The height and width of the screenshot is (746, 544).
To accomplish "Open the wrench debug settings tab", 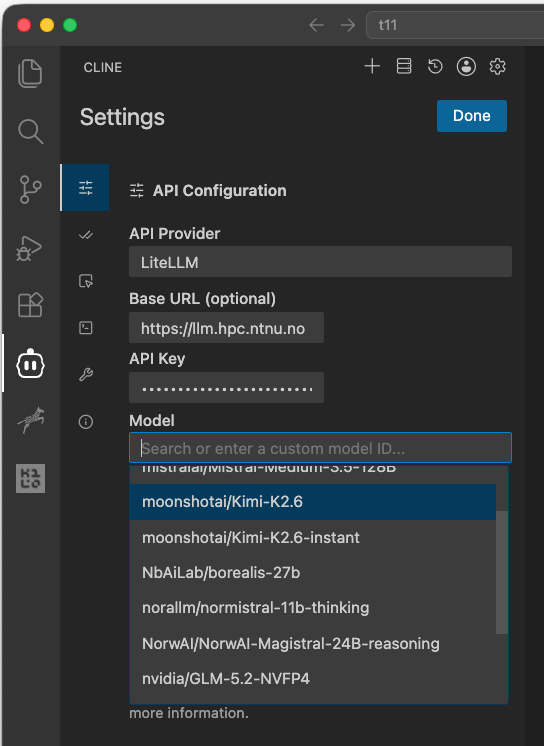I will pos(86,374).
